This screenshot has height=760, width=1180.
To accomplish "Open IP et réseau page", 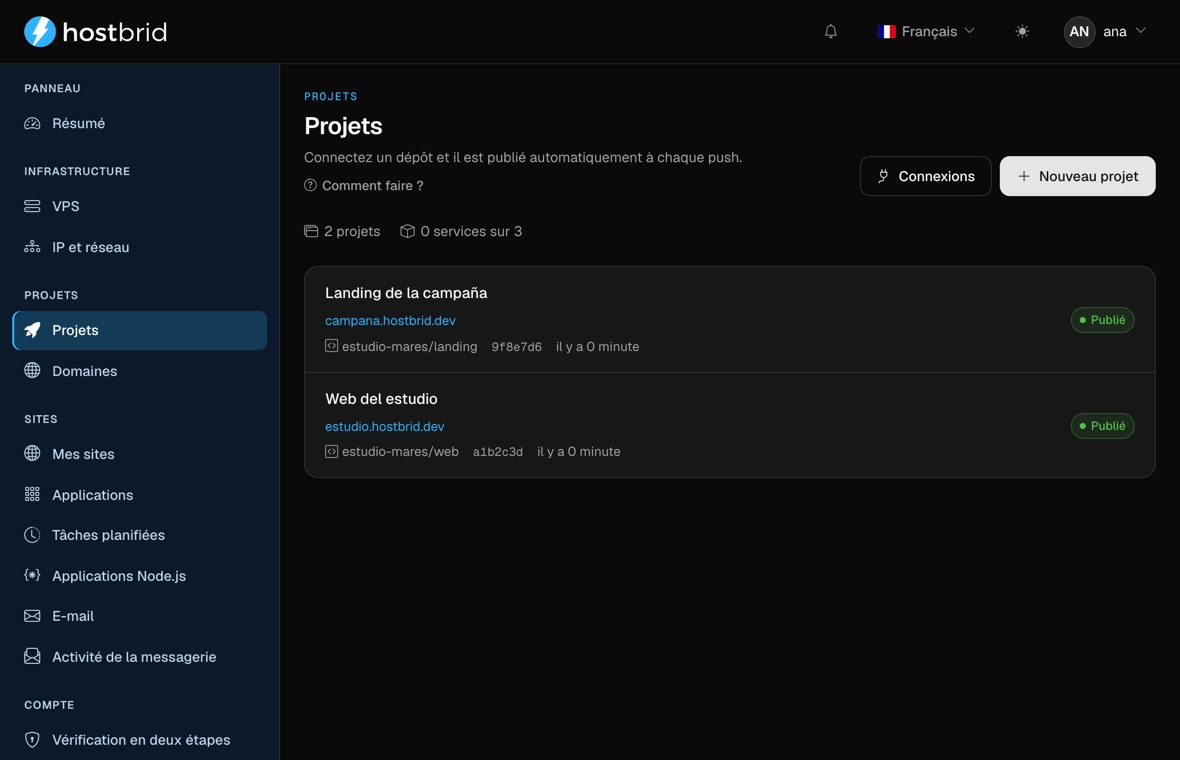I will tap(140, 247).
